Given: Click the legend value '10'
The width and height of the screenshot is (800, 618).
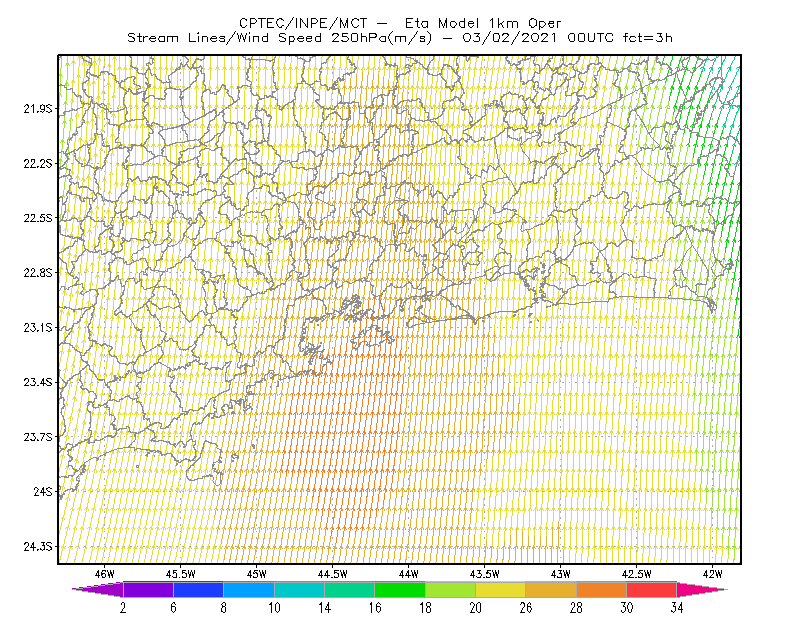Looking at the screenshot, I should tap(274, 608).
